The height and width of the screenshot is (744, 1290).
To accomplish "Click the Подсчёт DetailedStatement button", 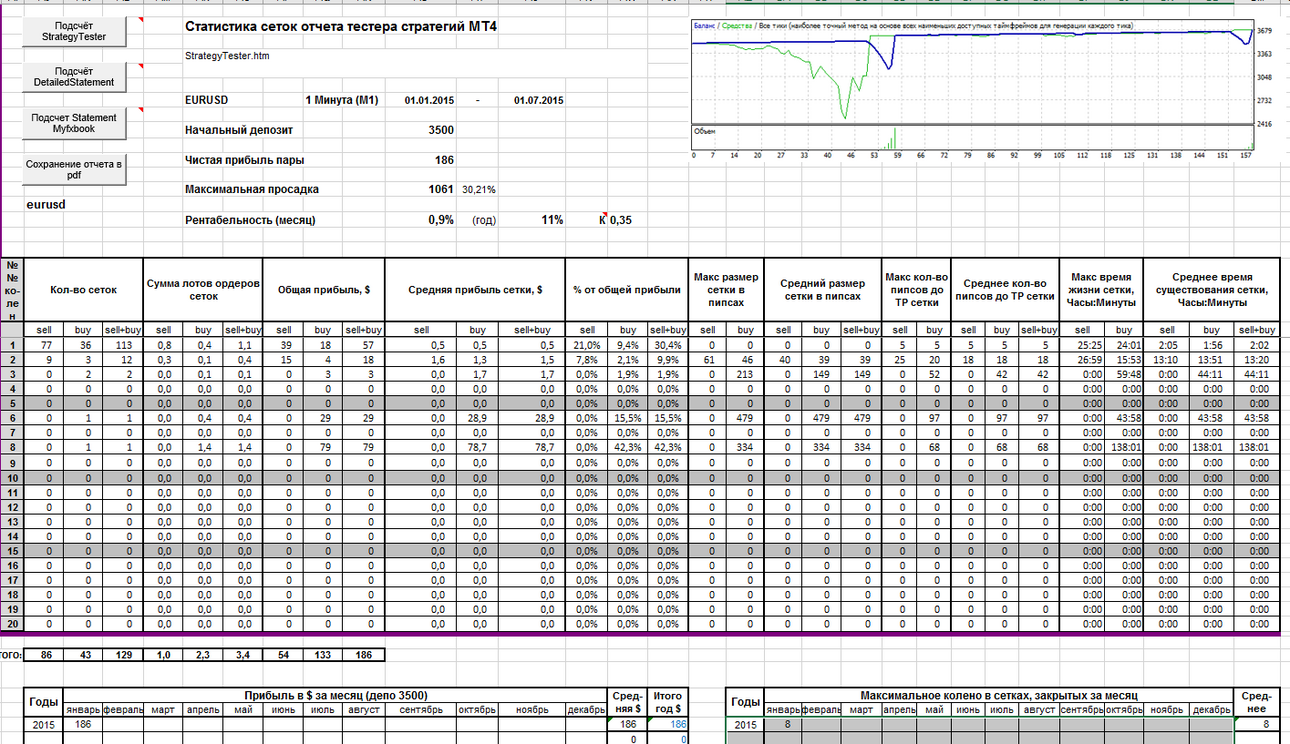I will (x=75, y=77).
